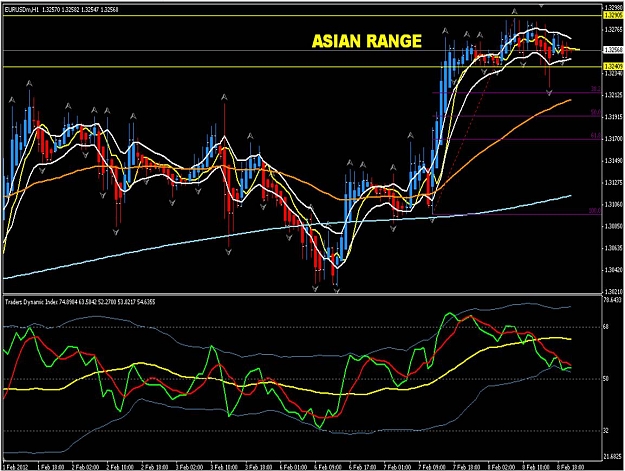Image resolution: width=625 pixels, height=471 pixels.
Task: Click the 1.31060 price scale value
Action: (x=613, y=204)
